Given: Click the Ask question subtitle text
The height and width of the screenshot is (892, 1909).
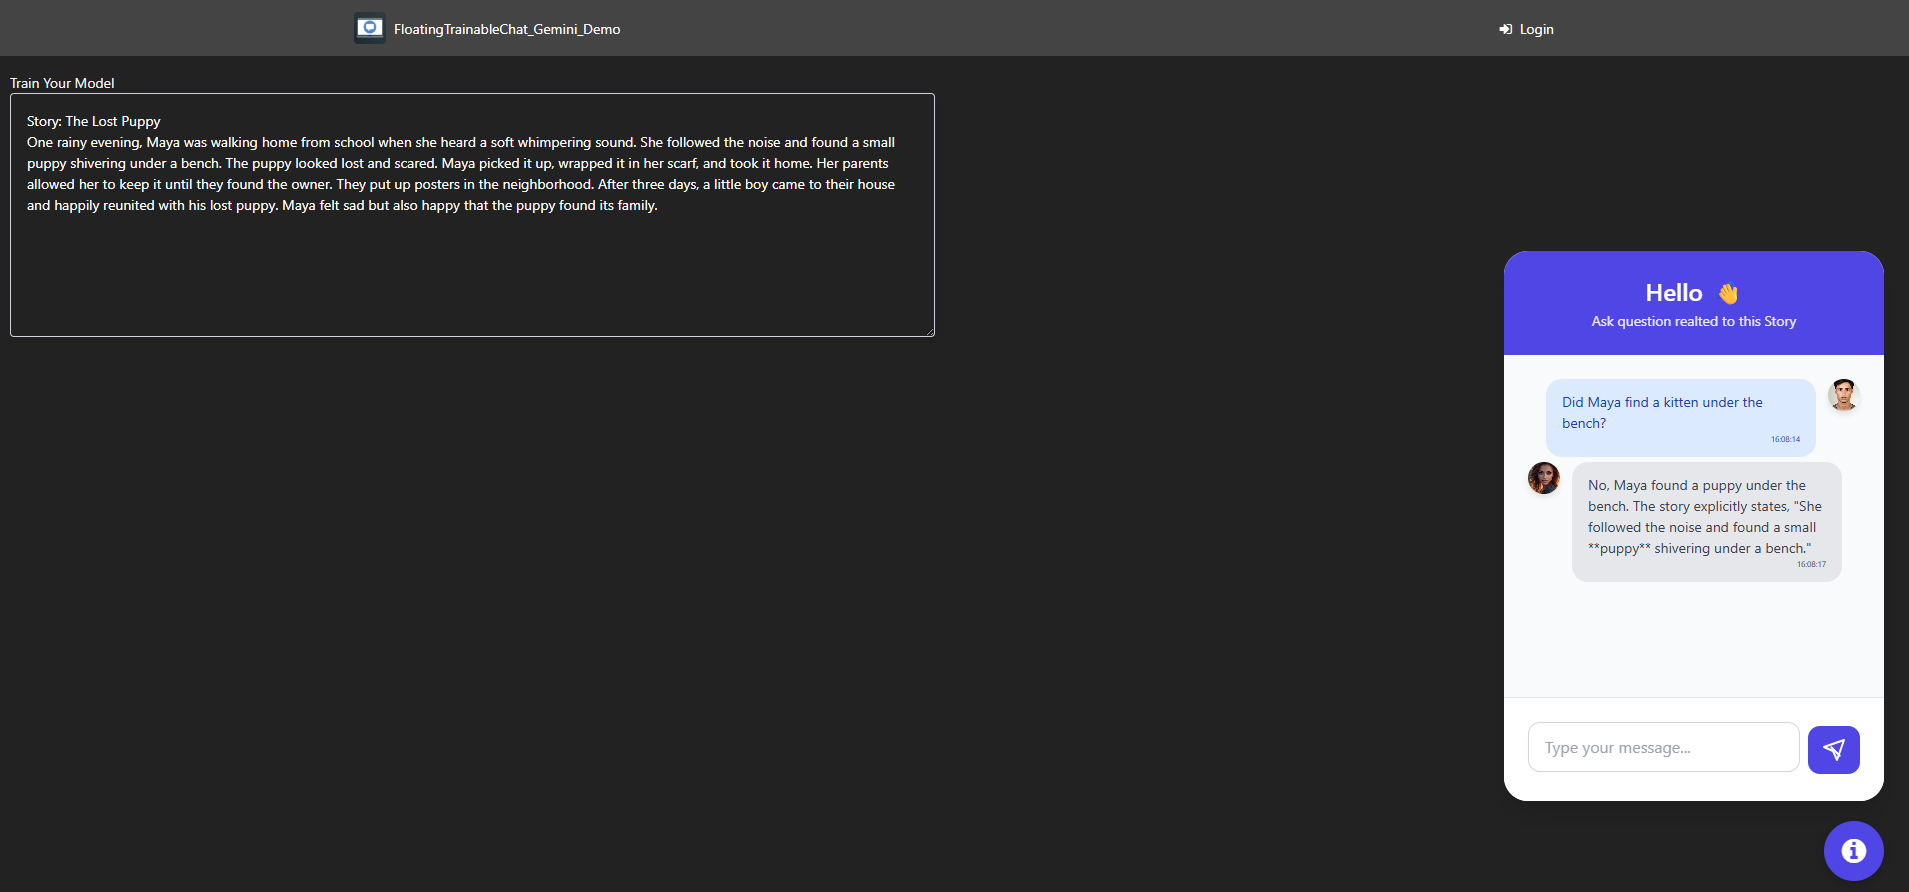Looking at the screenshot, I should coord(1693,321).
